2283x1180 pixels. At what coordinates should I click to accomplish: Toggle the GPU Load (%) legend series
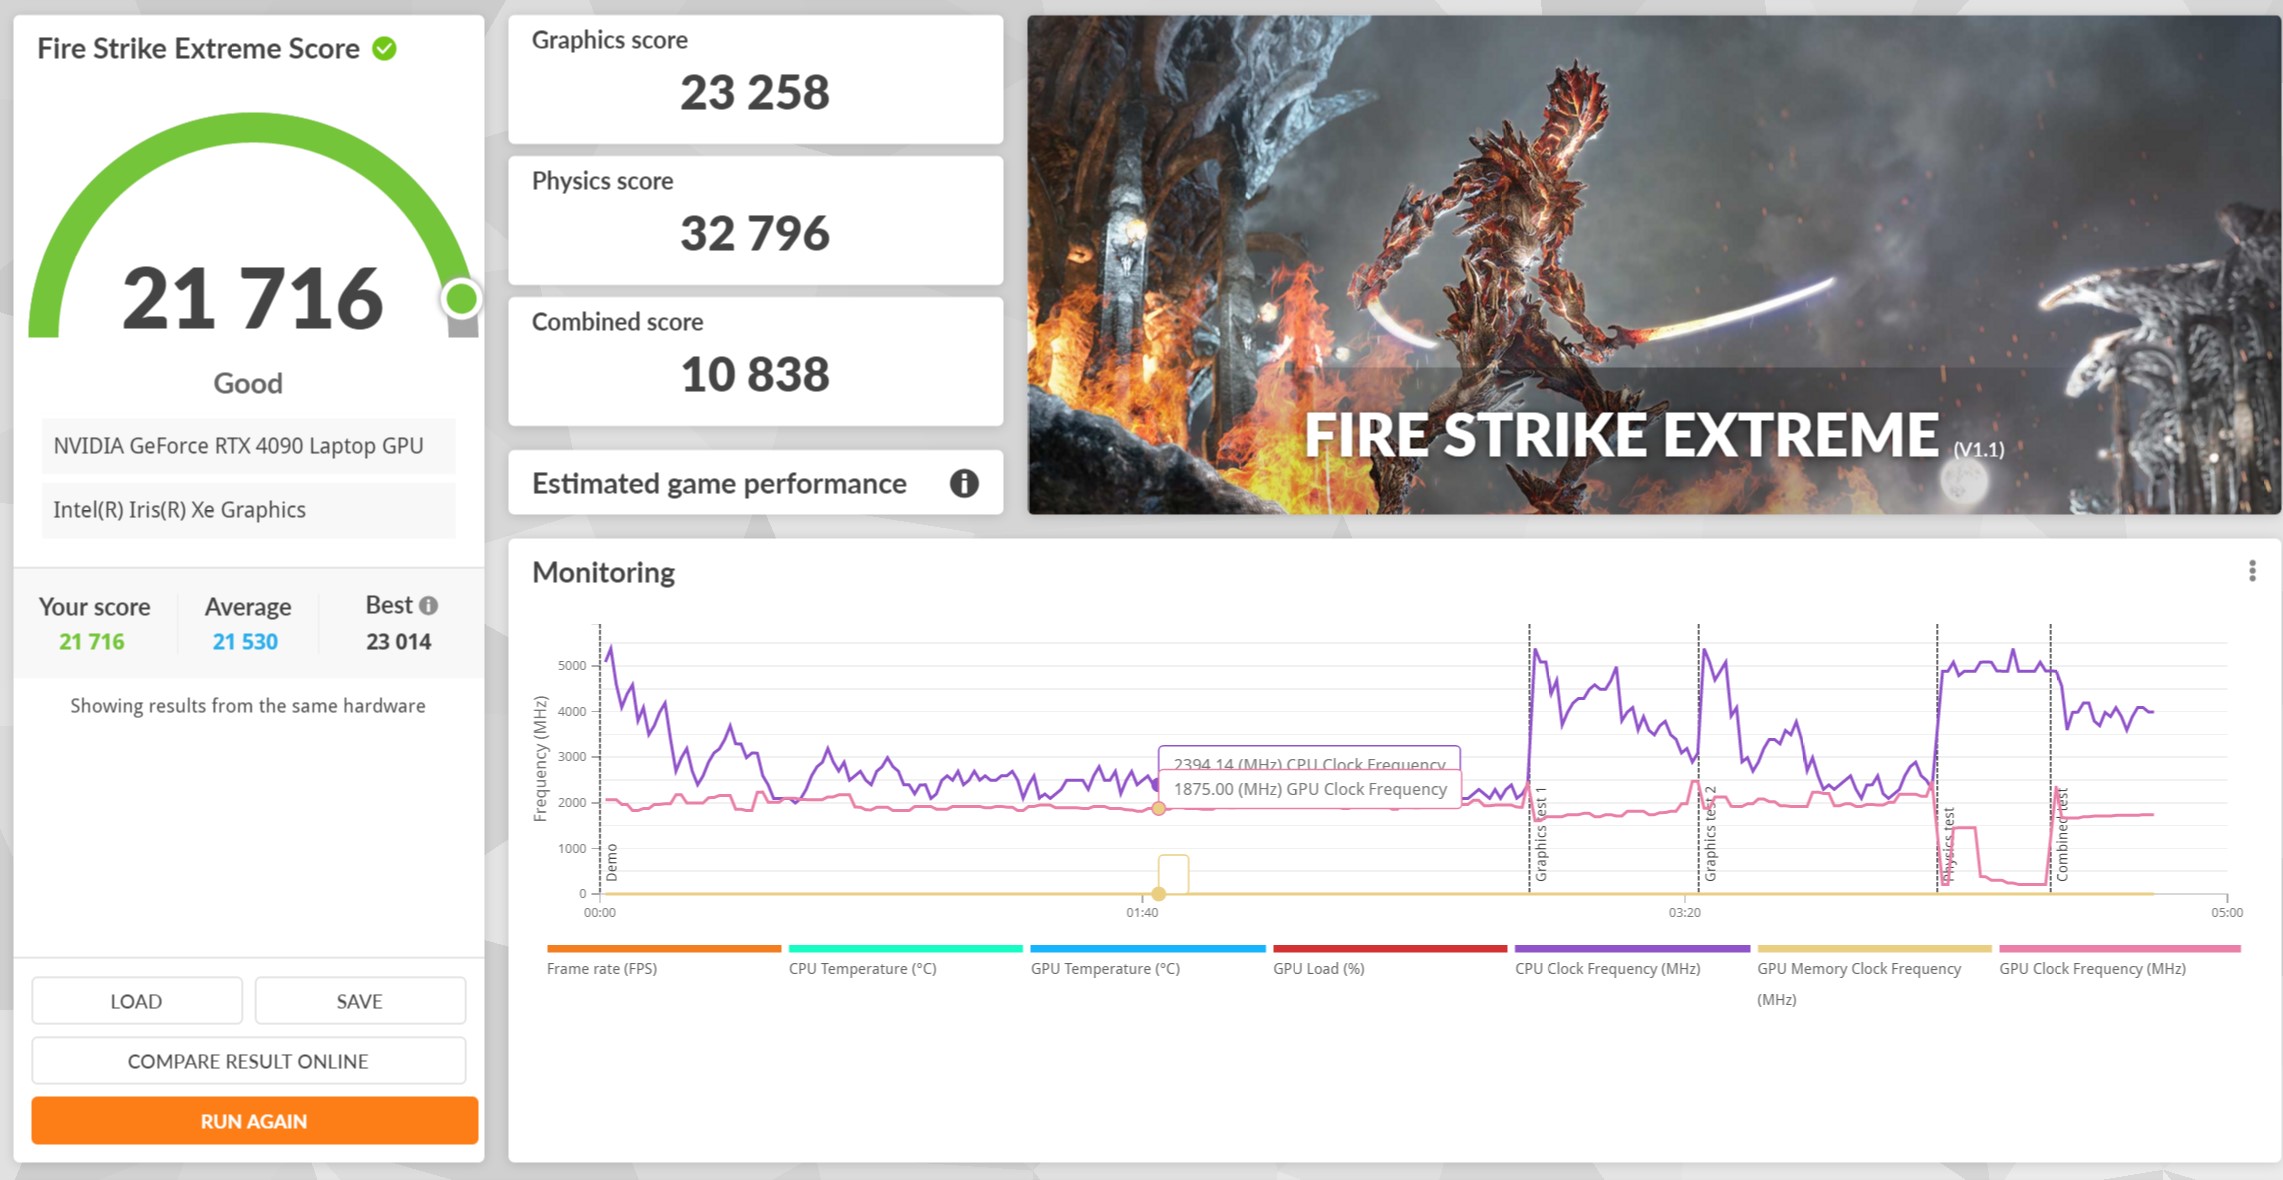[x=1318, y=968]
